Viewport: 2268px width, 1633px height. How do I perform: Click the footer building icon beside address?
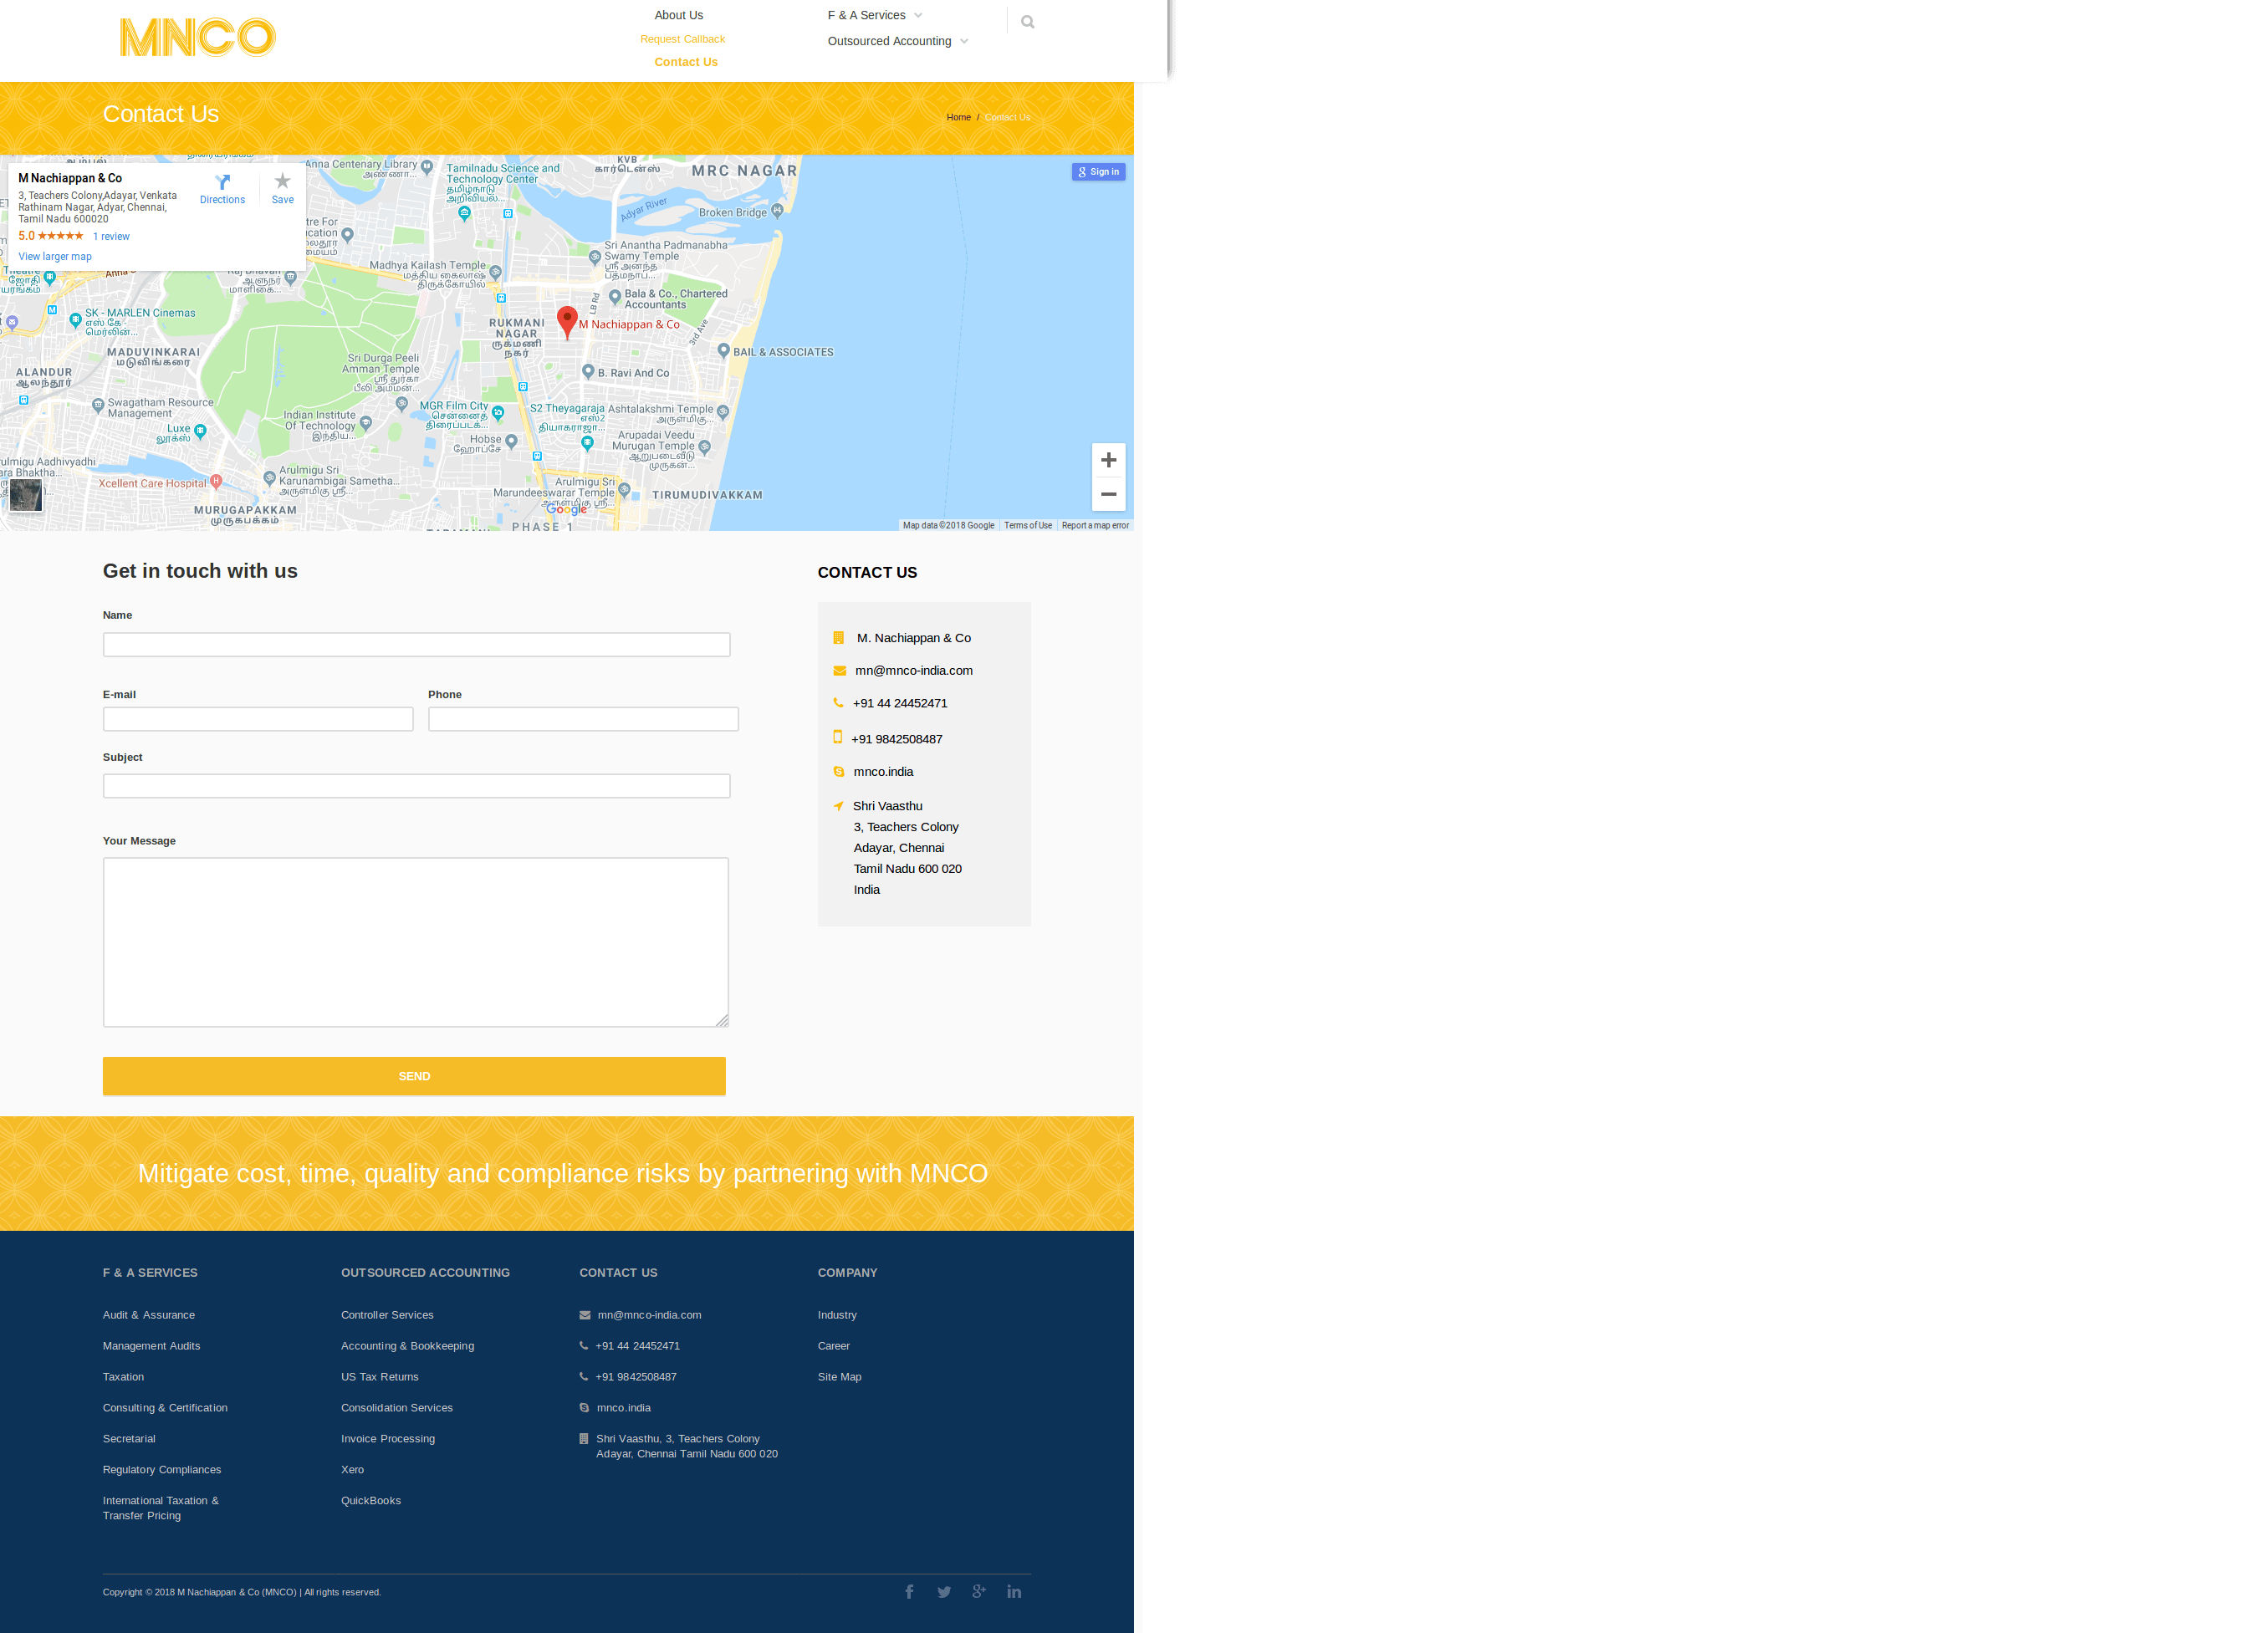coord(584,1439)
